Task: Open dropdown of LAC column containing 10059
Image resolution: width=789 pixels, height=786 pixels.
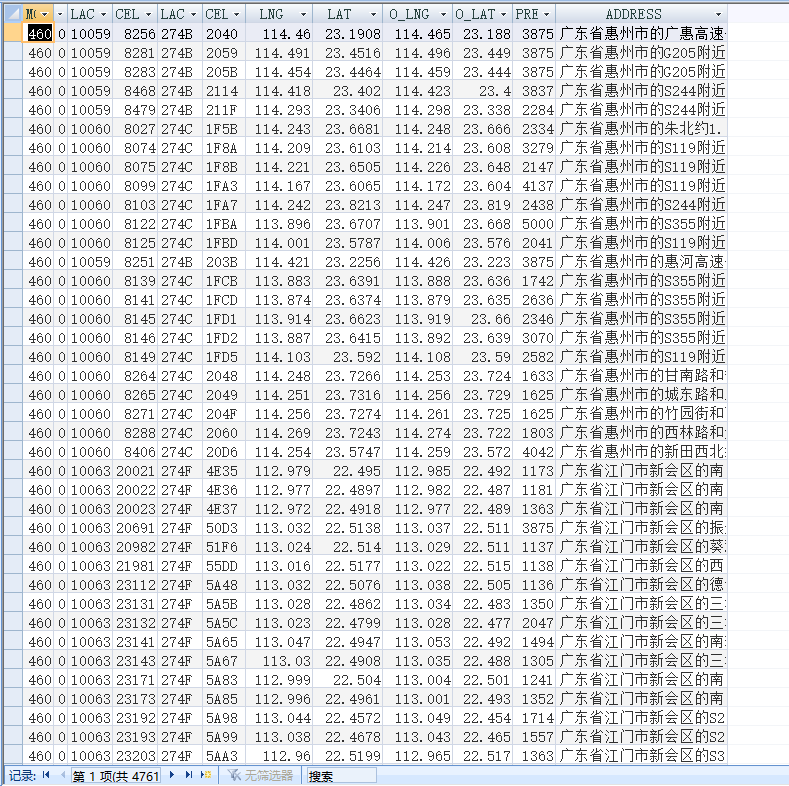Action: coord(104,15)
